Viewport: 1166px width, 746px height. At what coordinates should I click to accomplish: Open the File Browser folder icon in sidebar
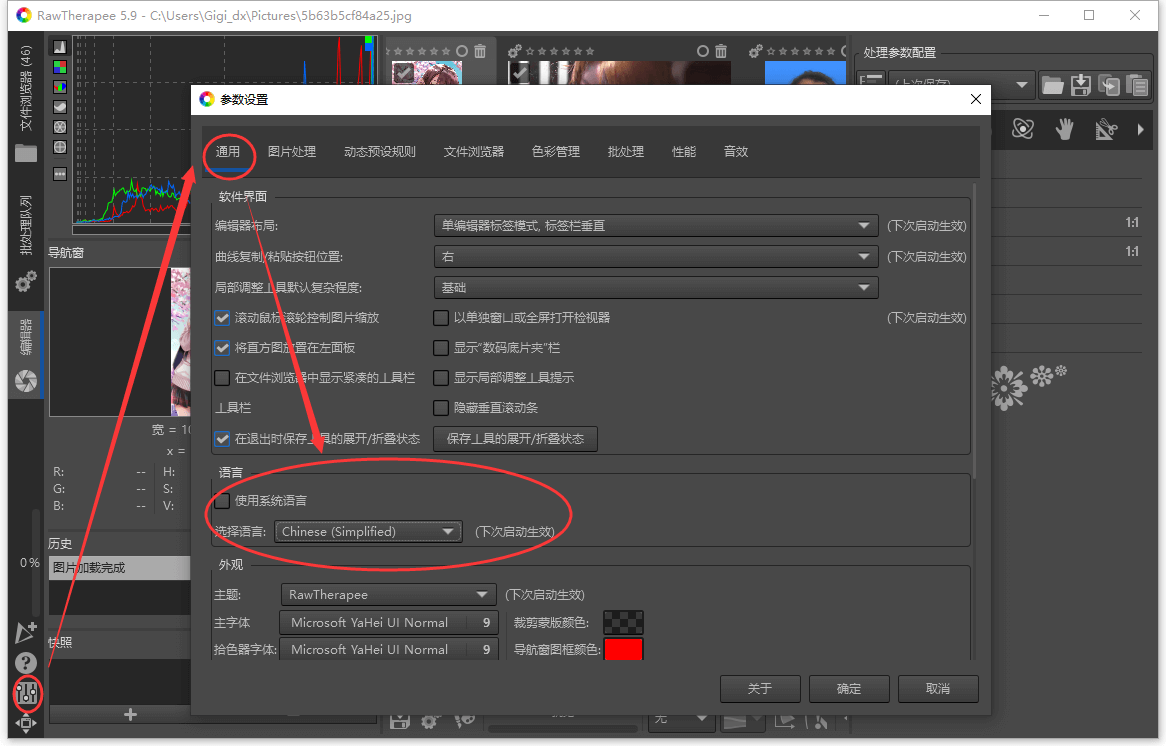tap(26, 153)
